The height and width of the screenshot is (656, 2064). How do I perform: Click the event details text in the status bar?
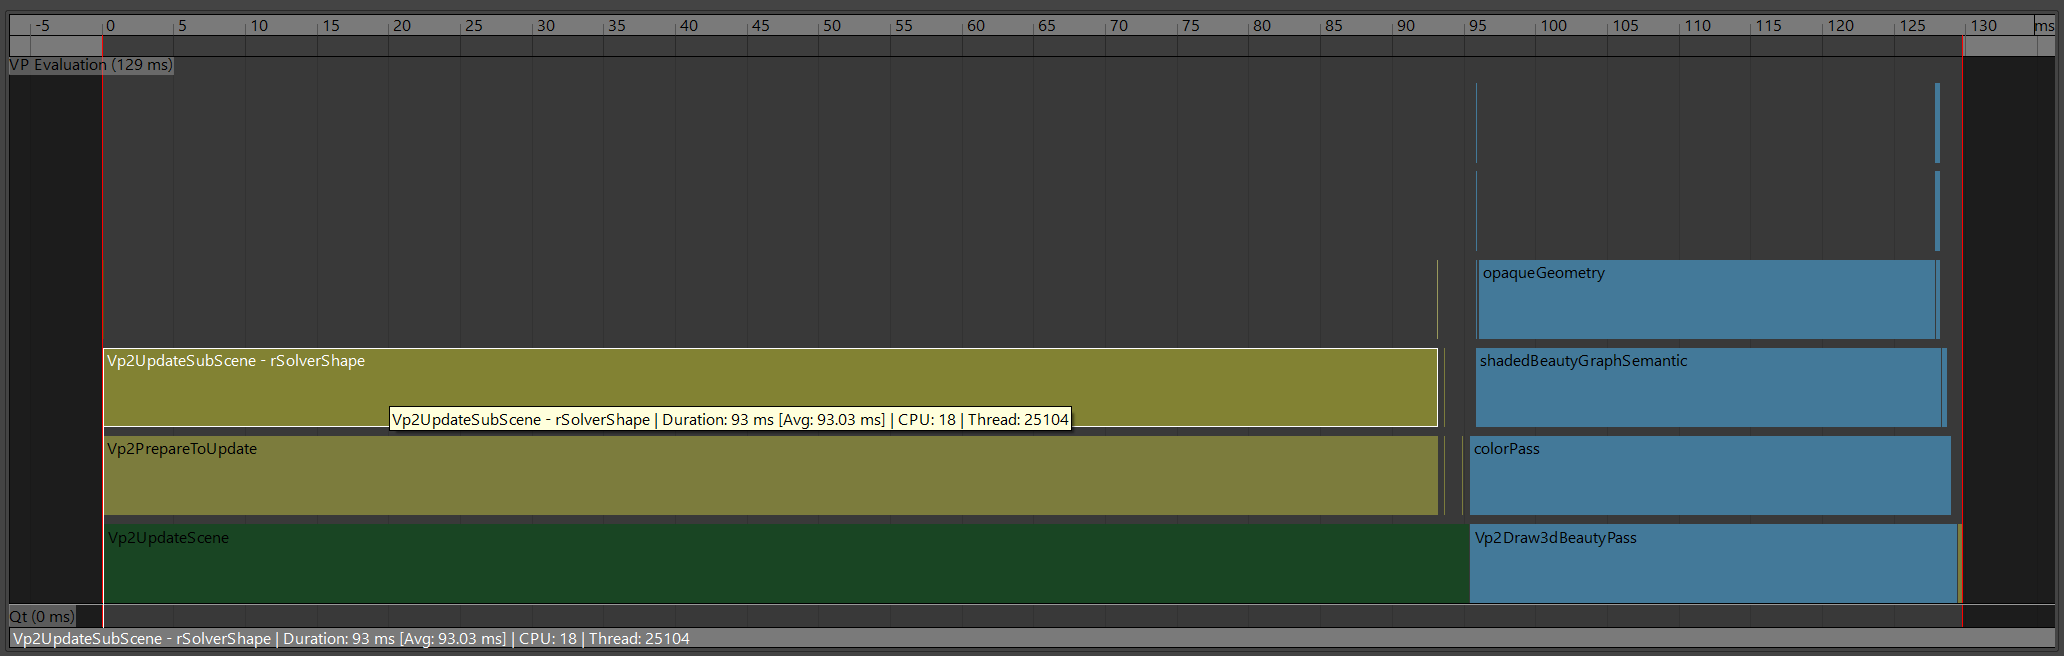(x=351, y=638)
